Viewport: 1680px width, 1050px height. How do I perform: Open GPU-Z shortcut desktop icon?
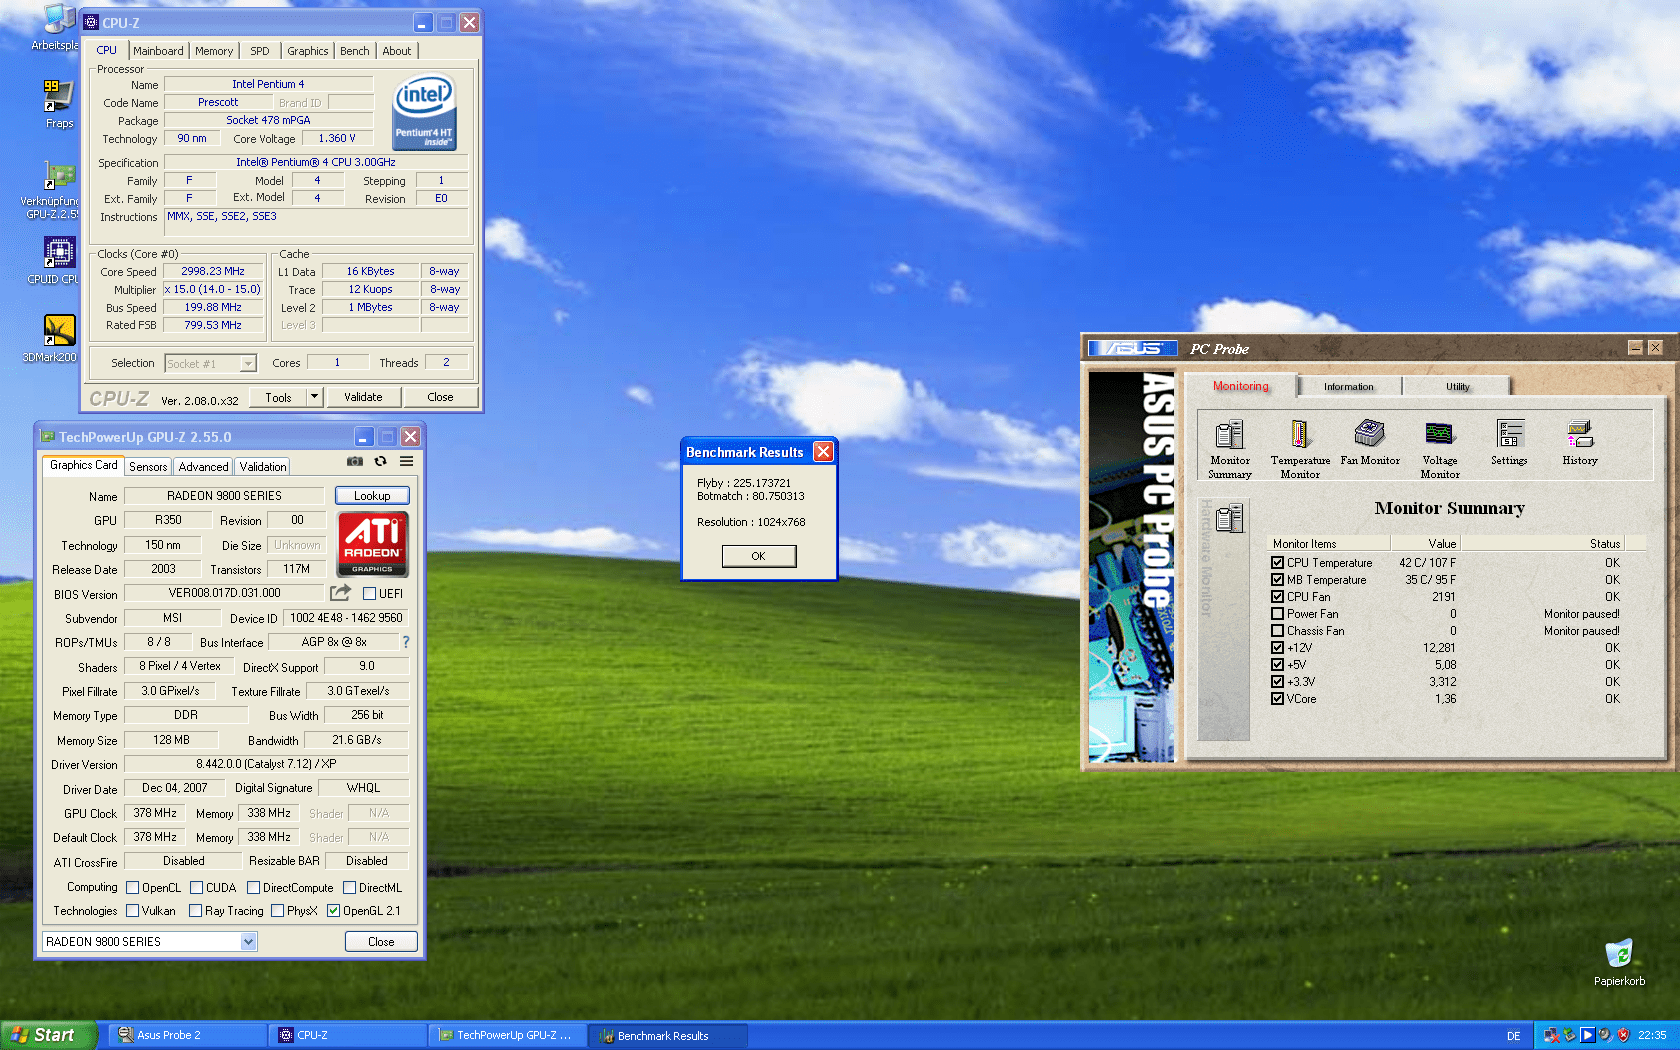pyautogui.click(x=55, y=189)
